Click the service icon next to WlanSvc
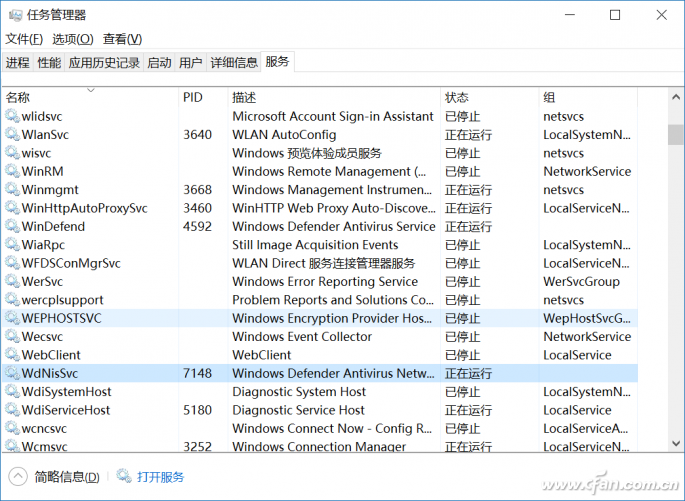 (12, 135)
